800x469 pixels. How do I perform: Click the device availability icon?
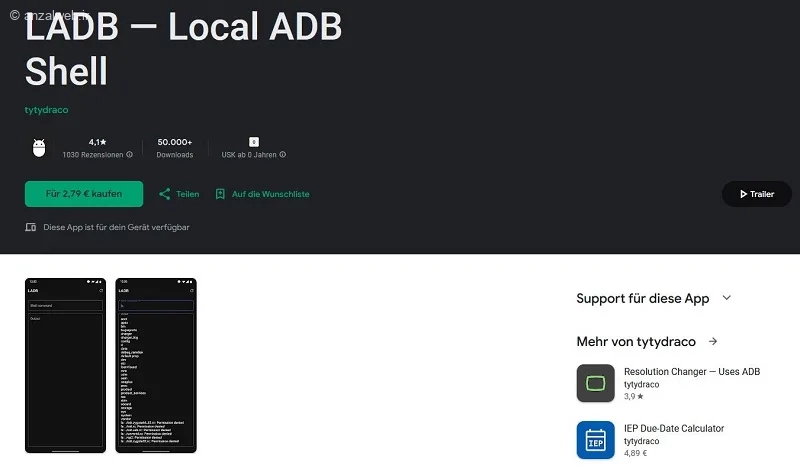[x=31, y=227]
